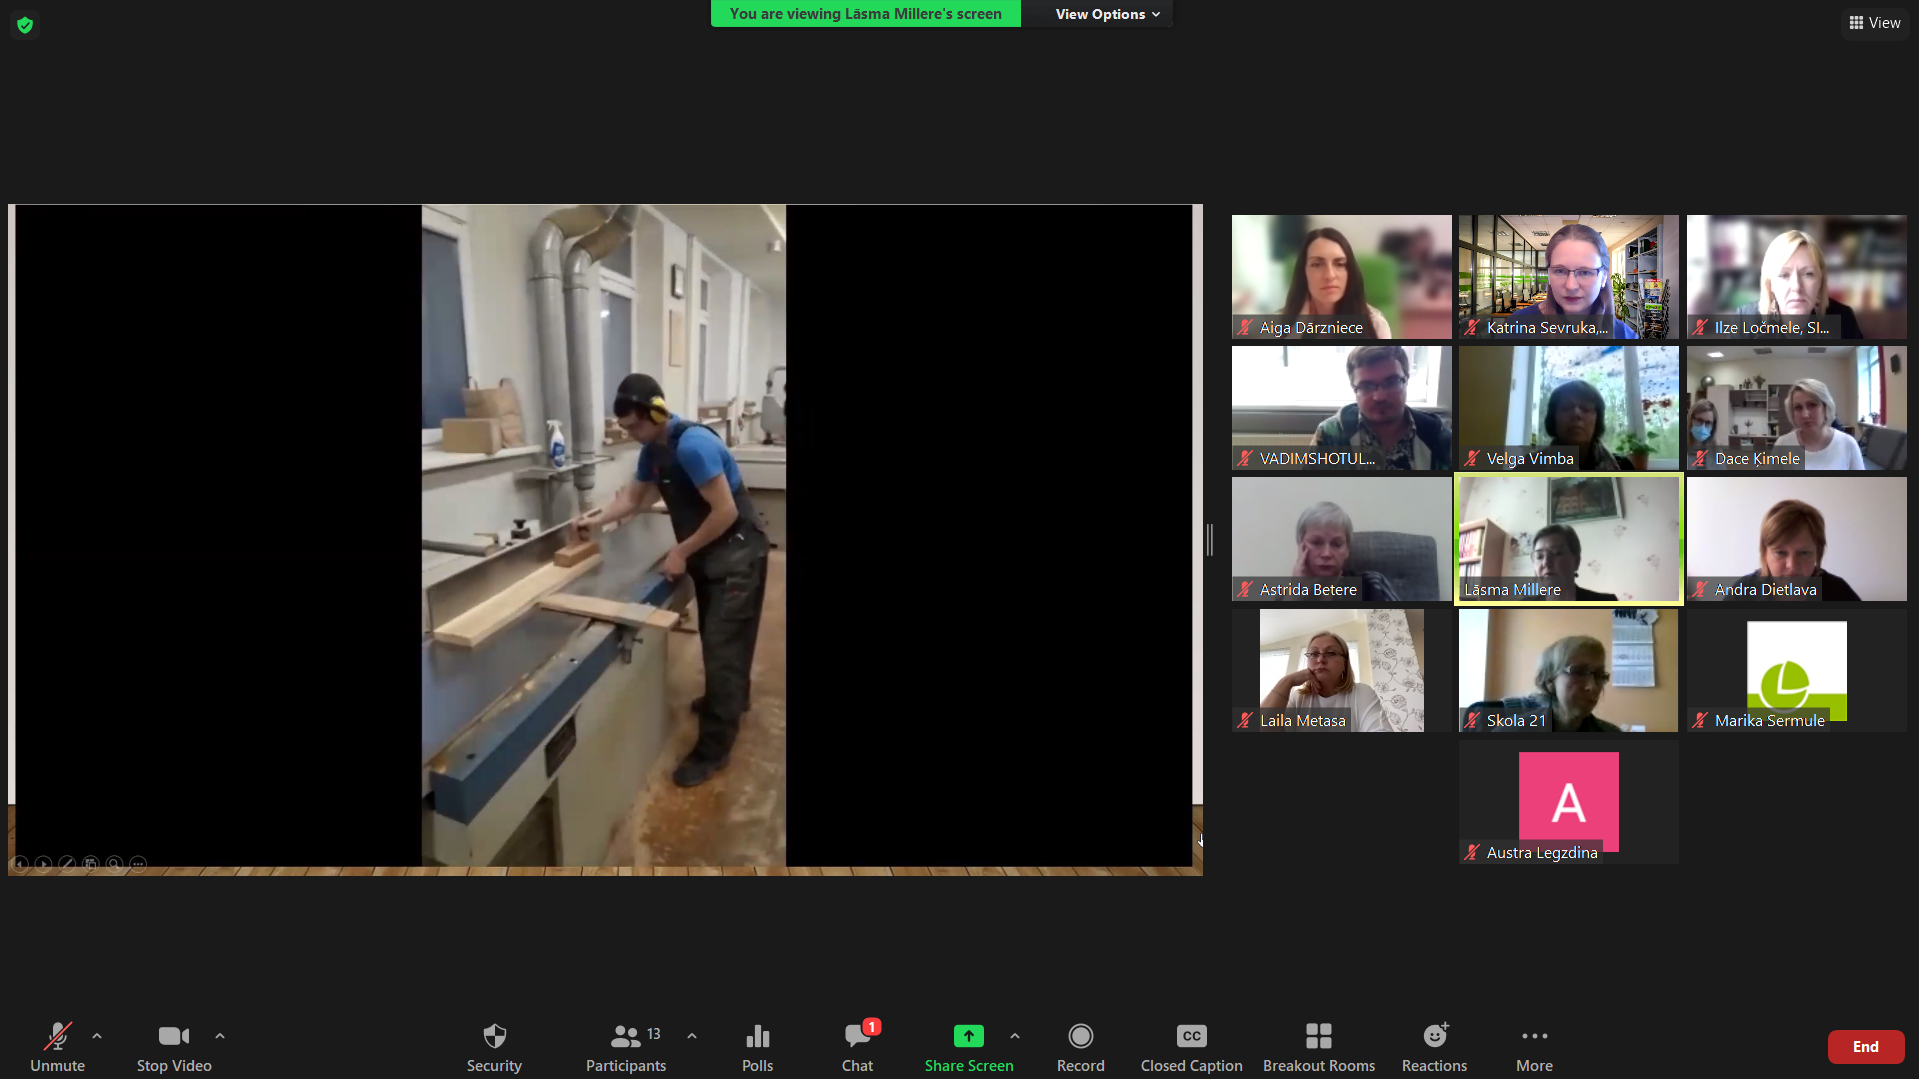Click muted mic icon on Velga Vimba

coord(1472,458)
